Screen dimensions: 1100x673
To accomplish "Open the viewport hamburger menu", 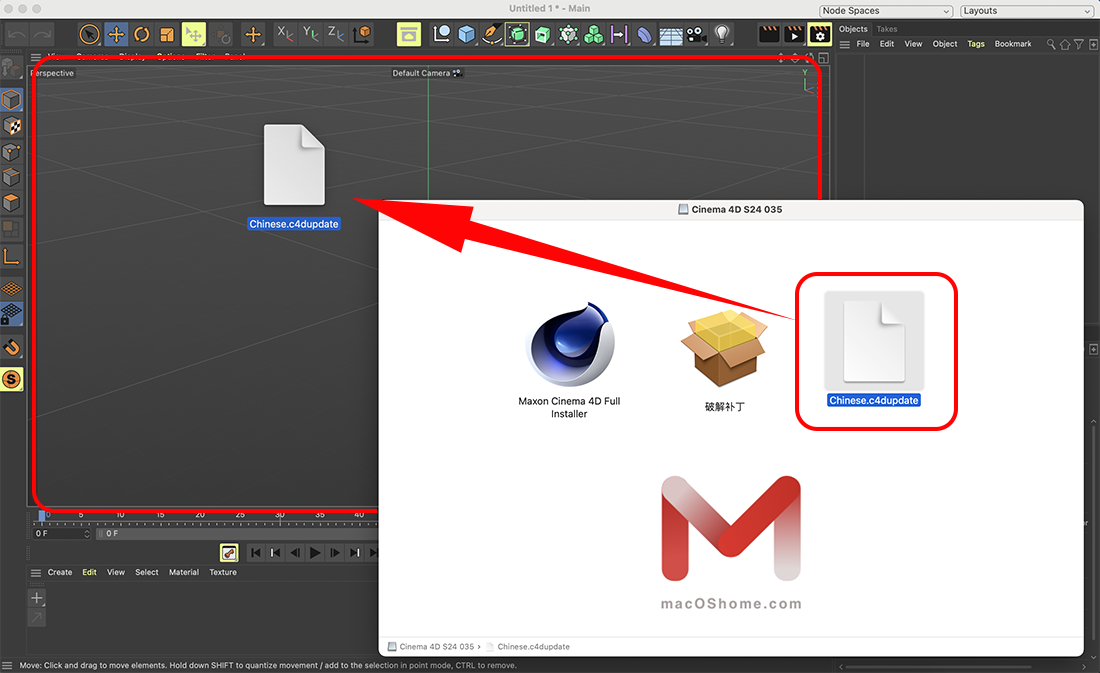I will pos(36,56).
